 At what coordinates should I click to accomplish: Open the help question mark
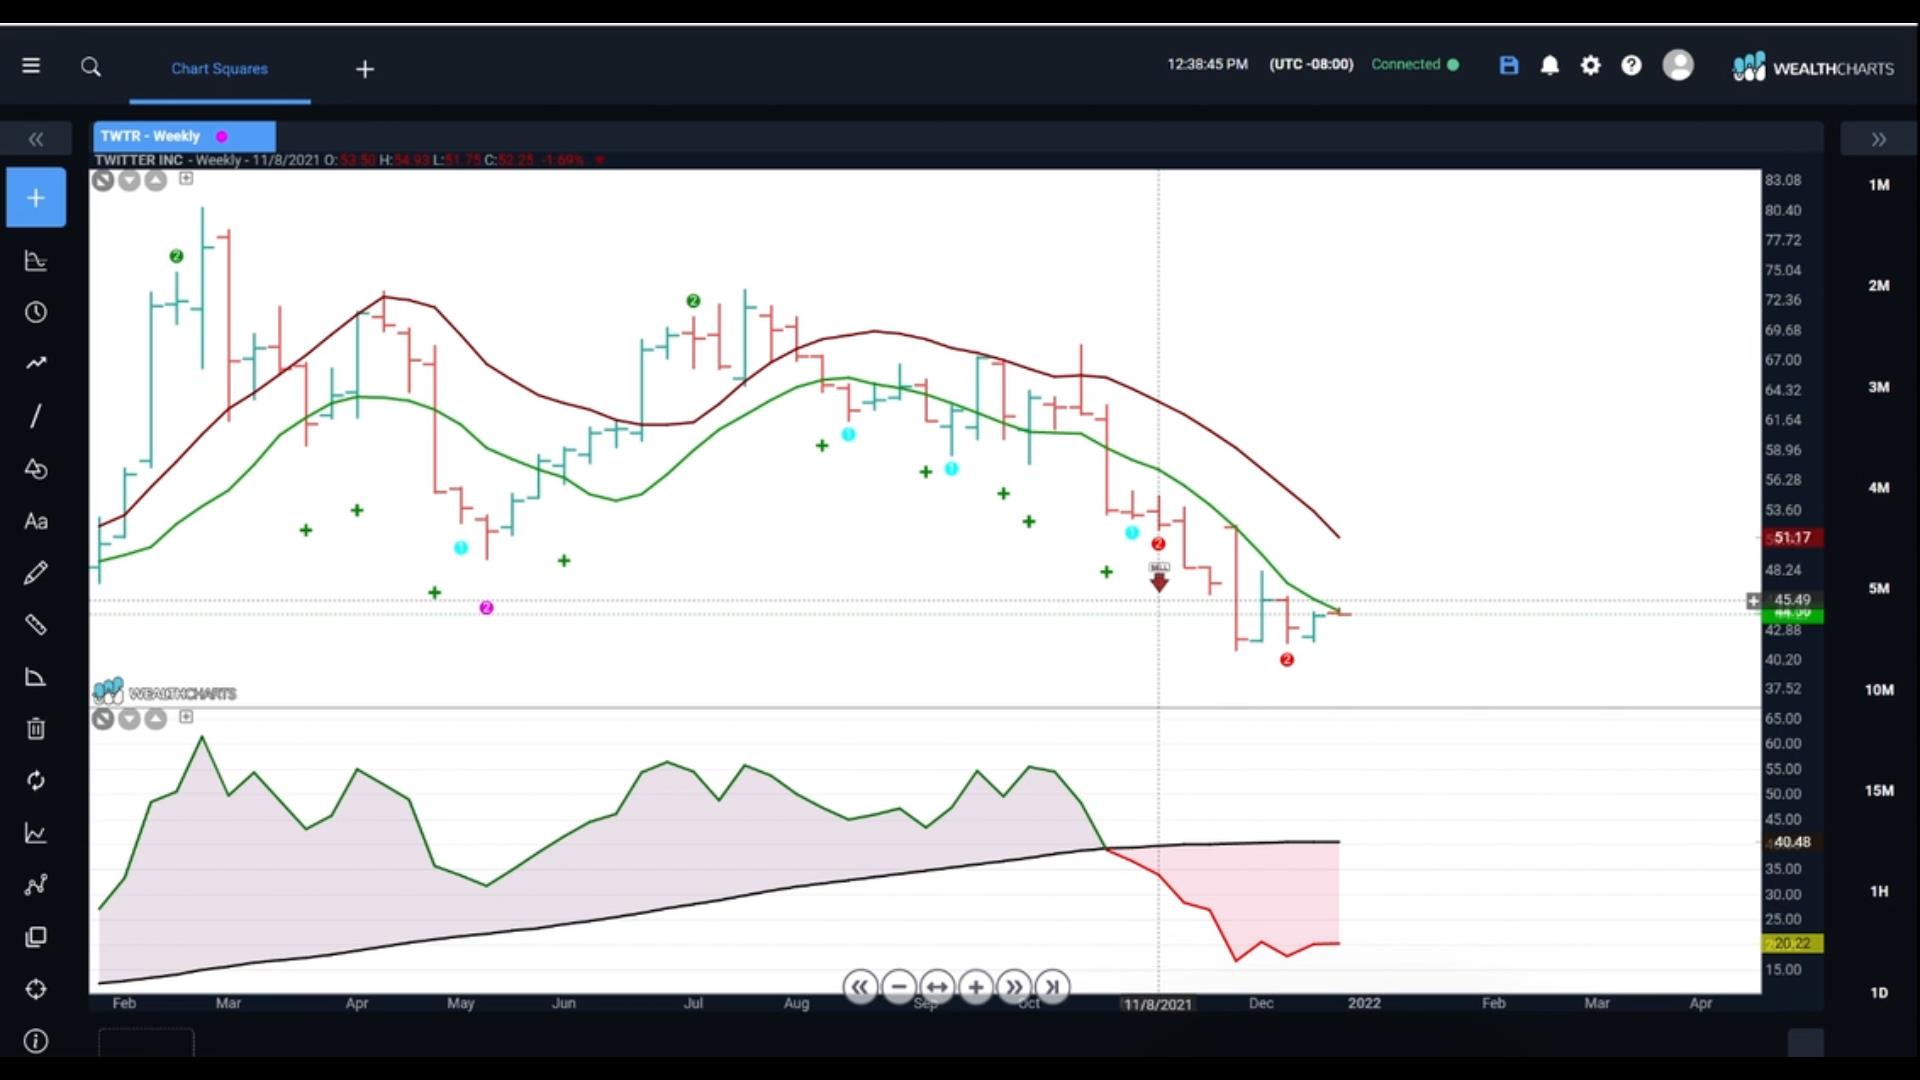point(1631,65)
